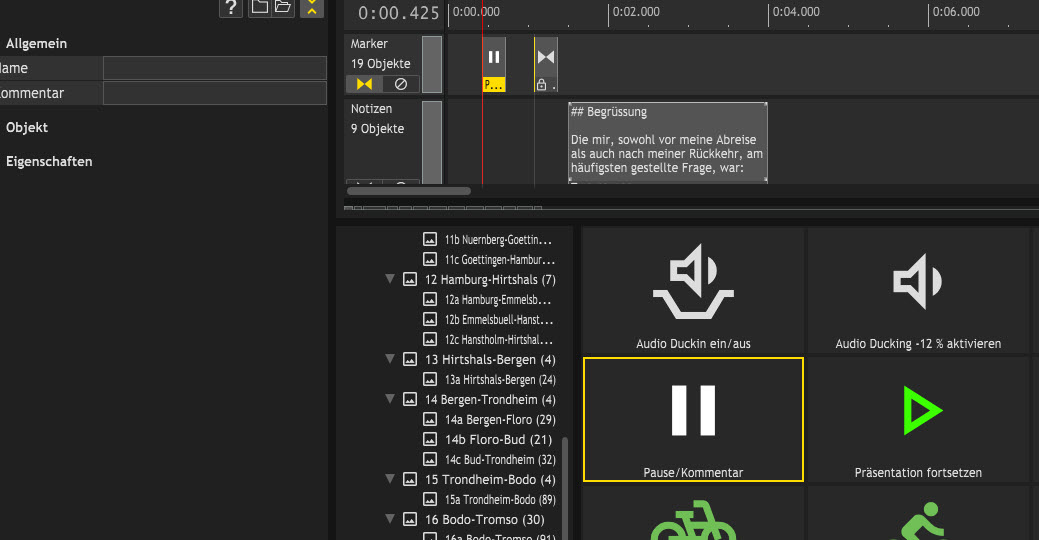Click image icon of 14b Floro-Bud row

pos(430,439)
